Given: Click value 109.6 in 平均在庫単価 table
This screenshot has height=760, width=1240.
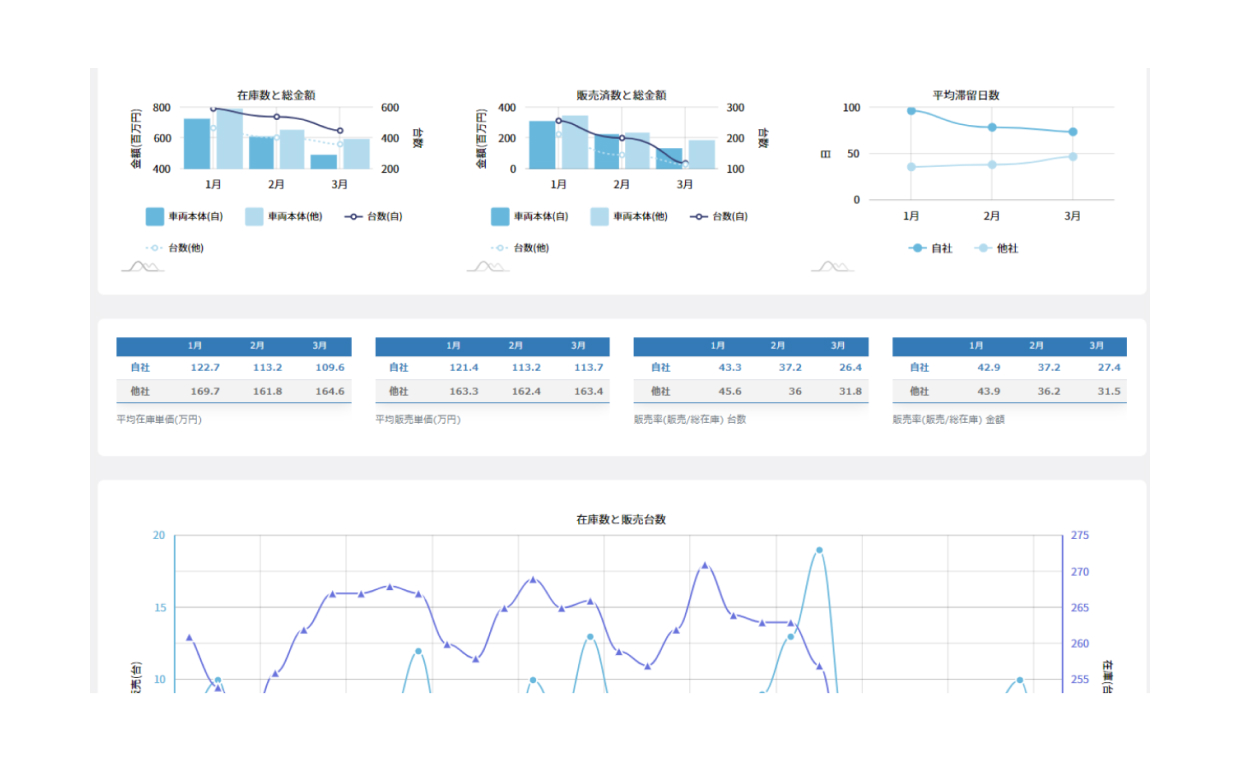Looking at the screenshot, I should (329, 367).
